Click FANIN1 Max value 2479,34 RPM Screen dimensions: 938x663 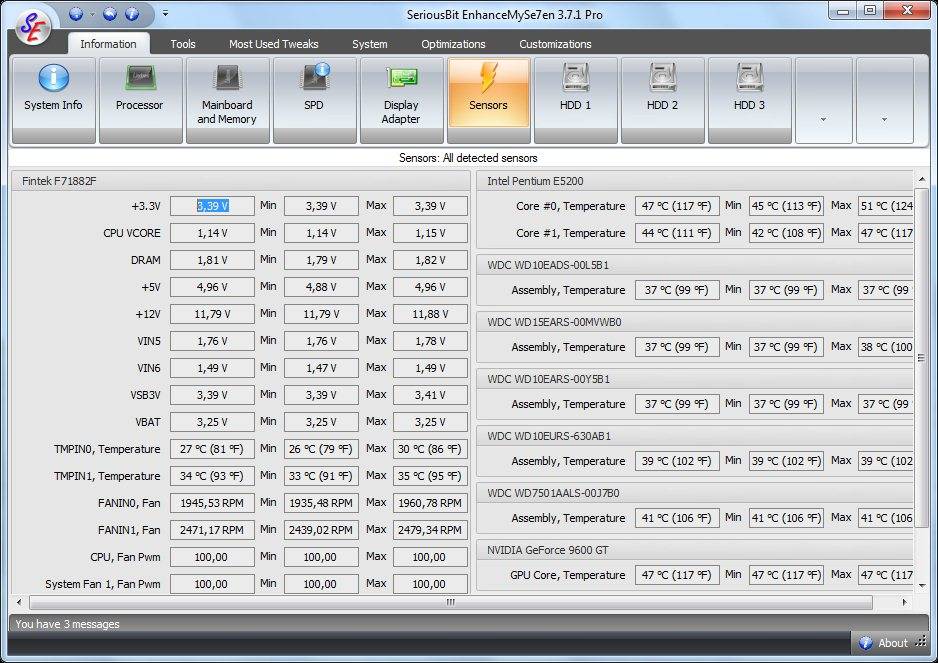[430, 530]
